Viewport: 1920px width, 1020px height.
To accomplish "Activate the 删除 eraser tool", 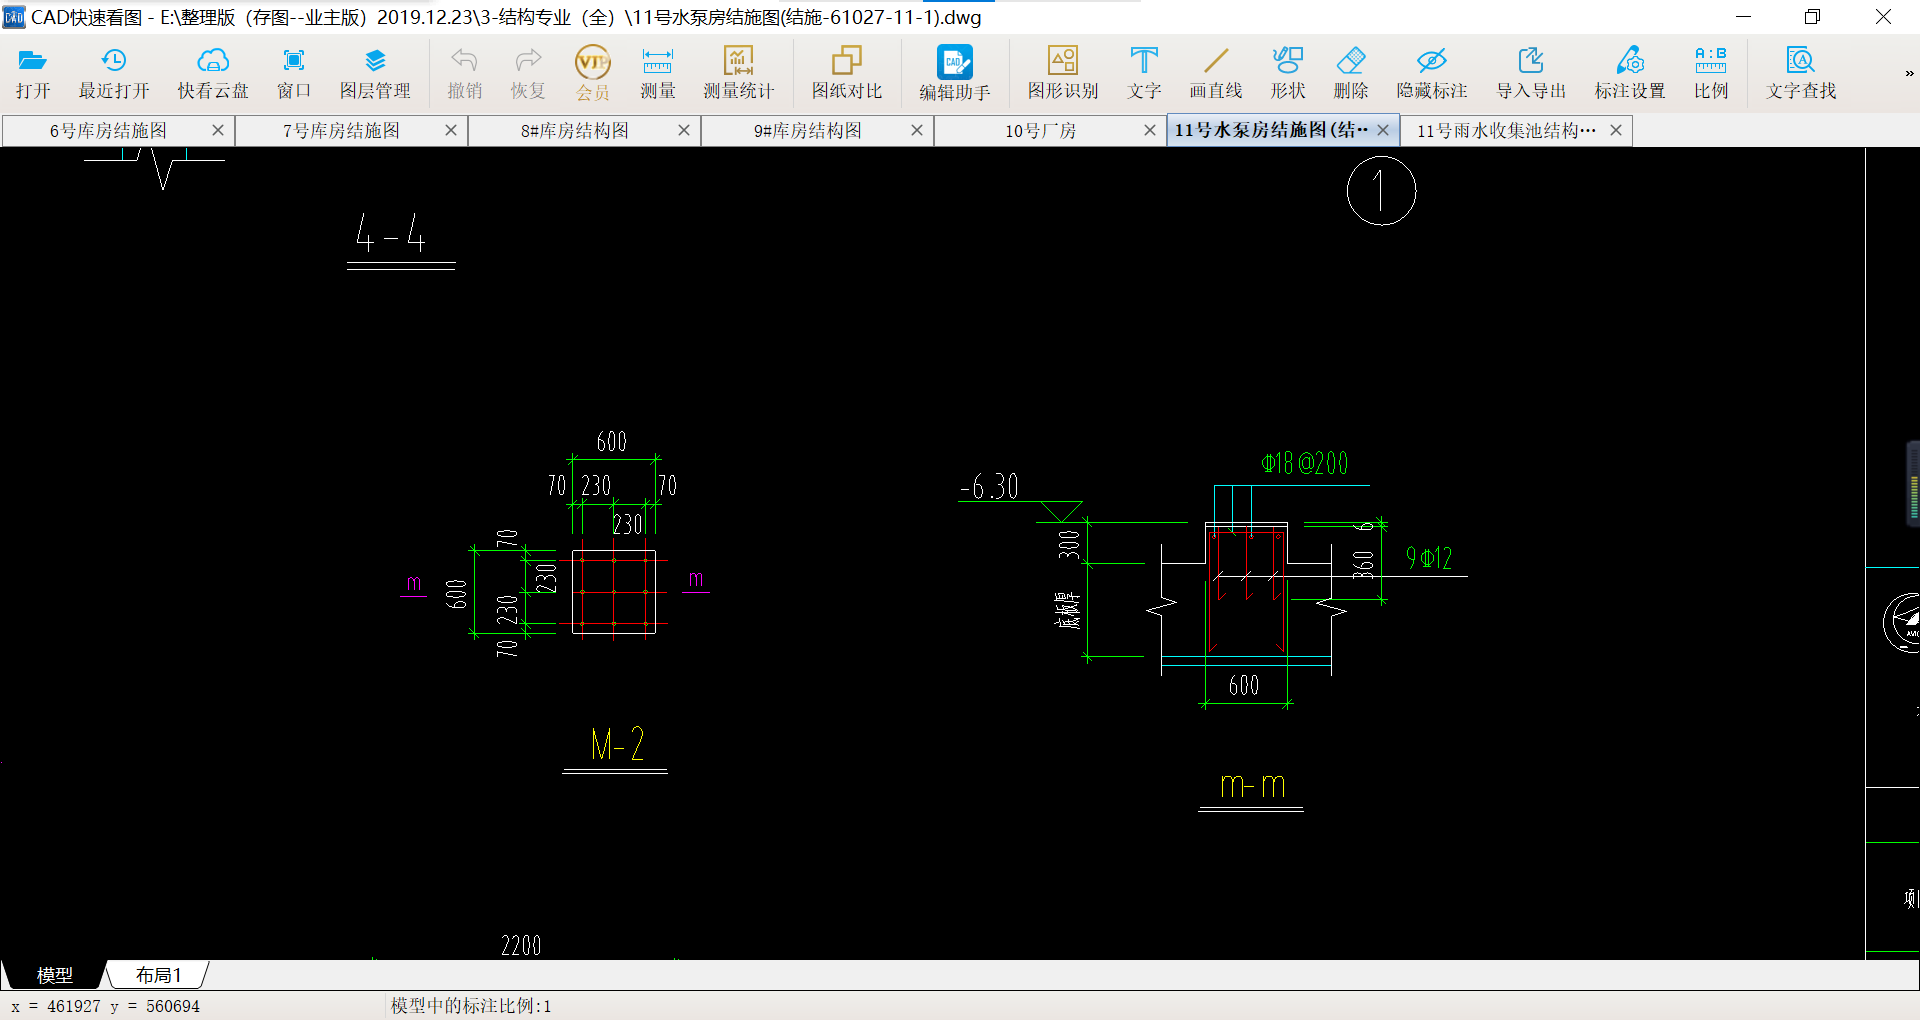I will coord(1351,73).
